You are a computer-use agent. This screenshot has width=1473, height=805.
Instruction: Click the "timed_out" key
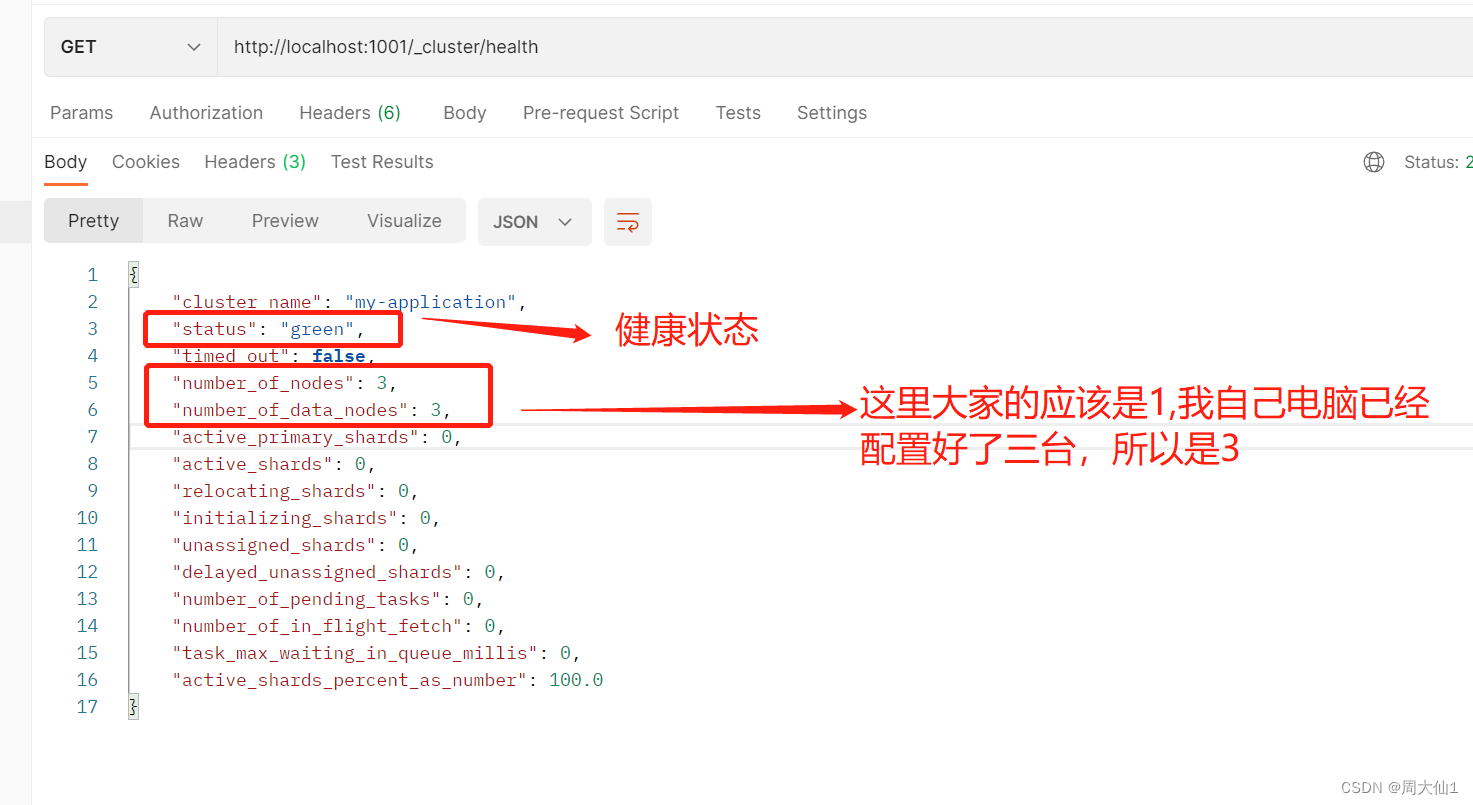[x=233, y=356]
